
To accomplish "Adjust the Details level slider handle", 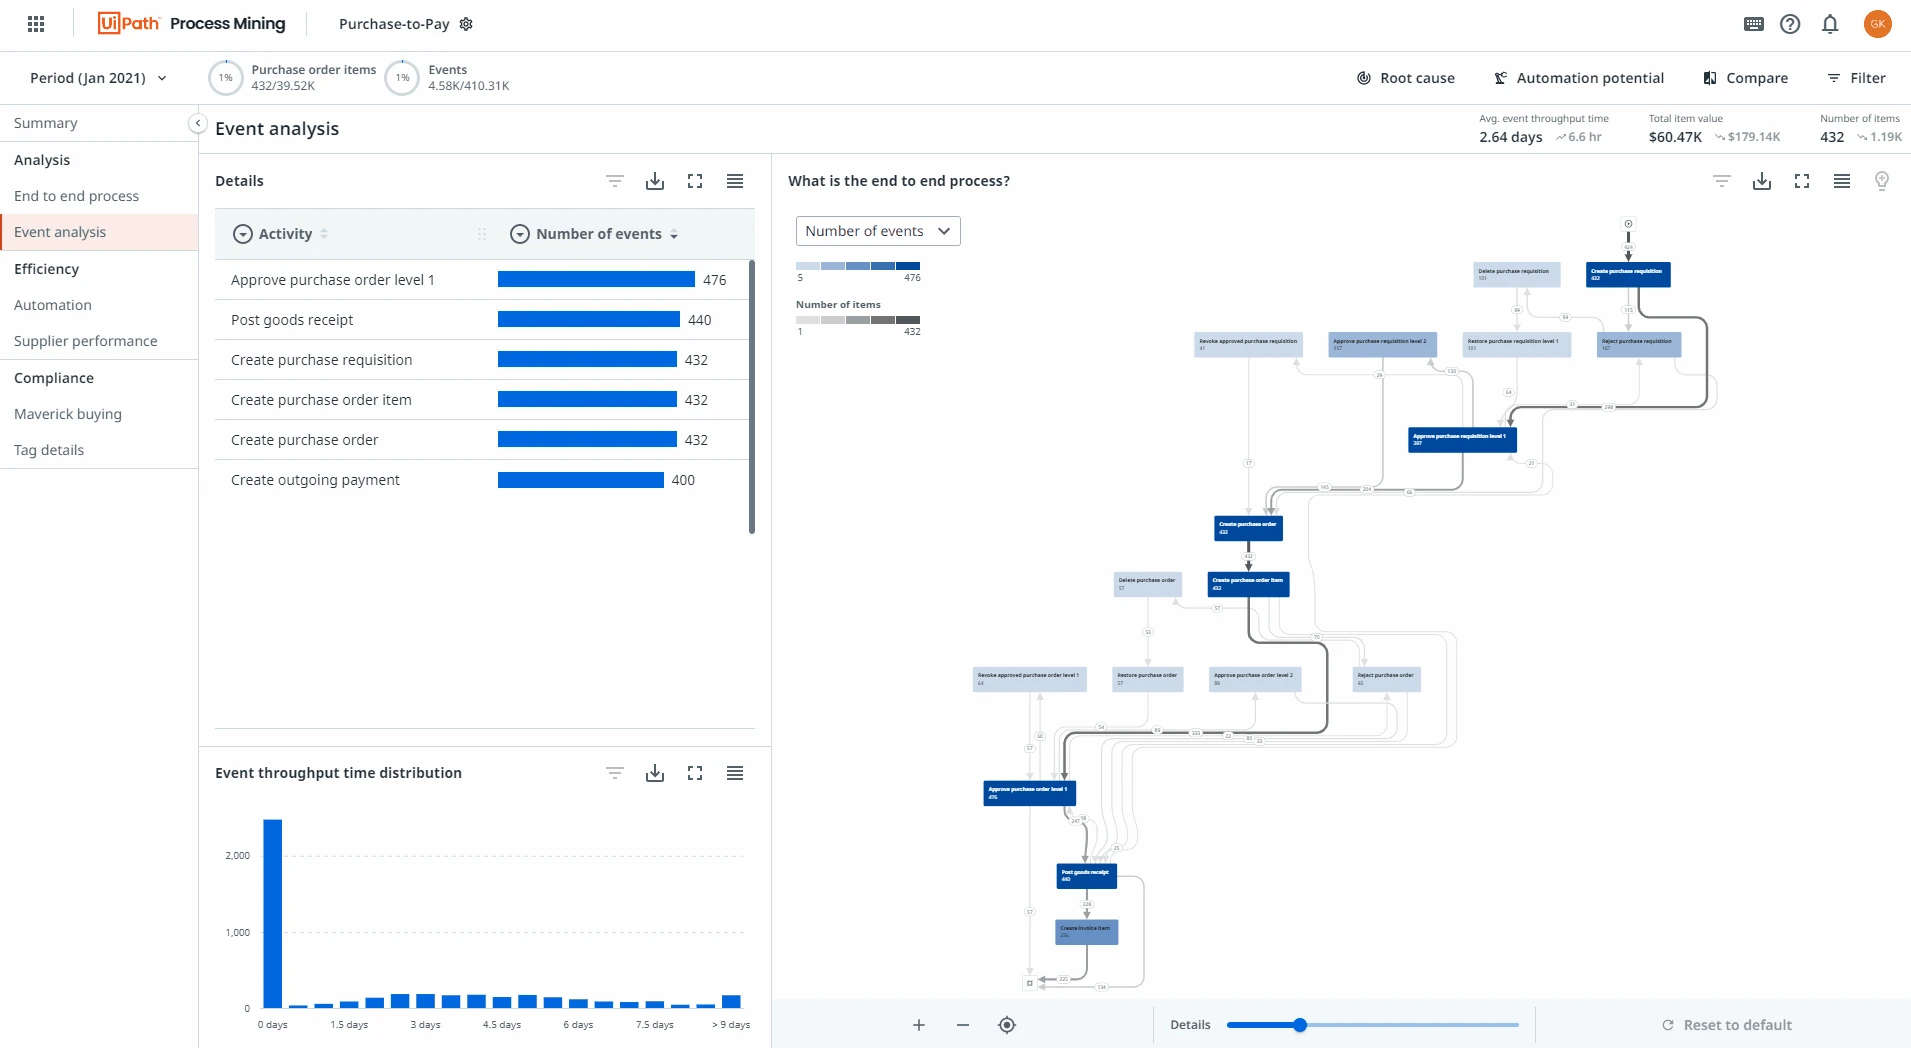I will pyautogui.click(x=1300, y=1025).
